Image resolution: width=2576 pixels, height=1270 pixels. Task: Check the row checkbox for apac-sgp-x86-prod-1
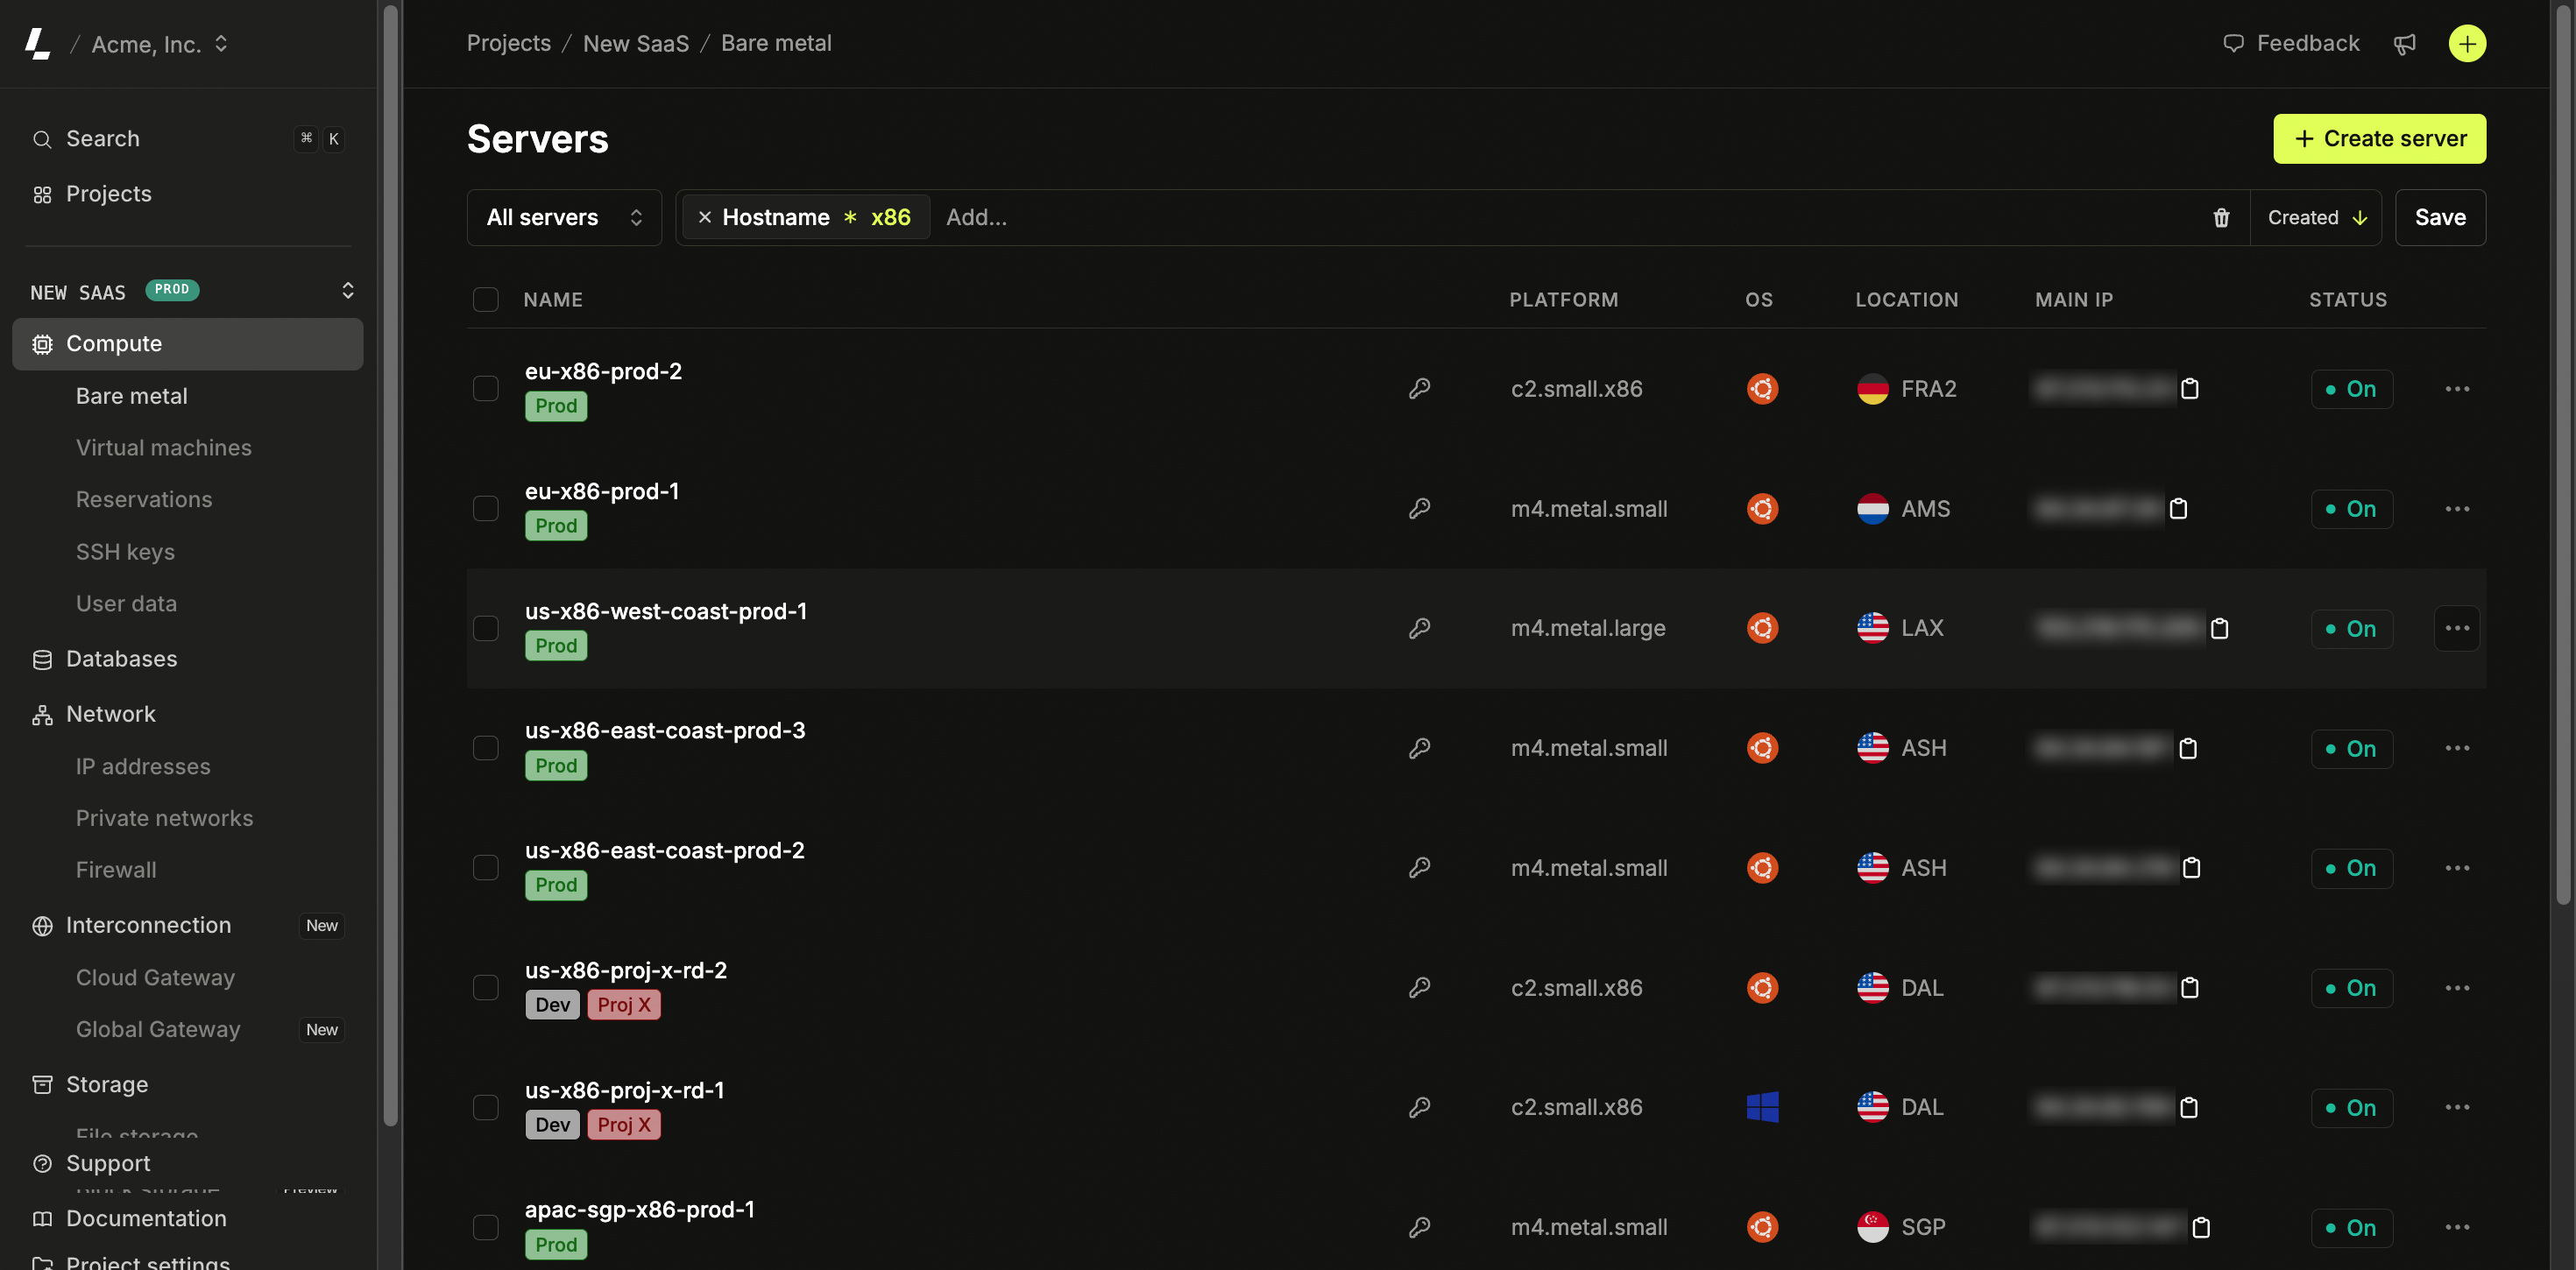click(486, 1227)
